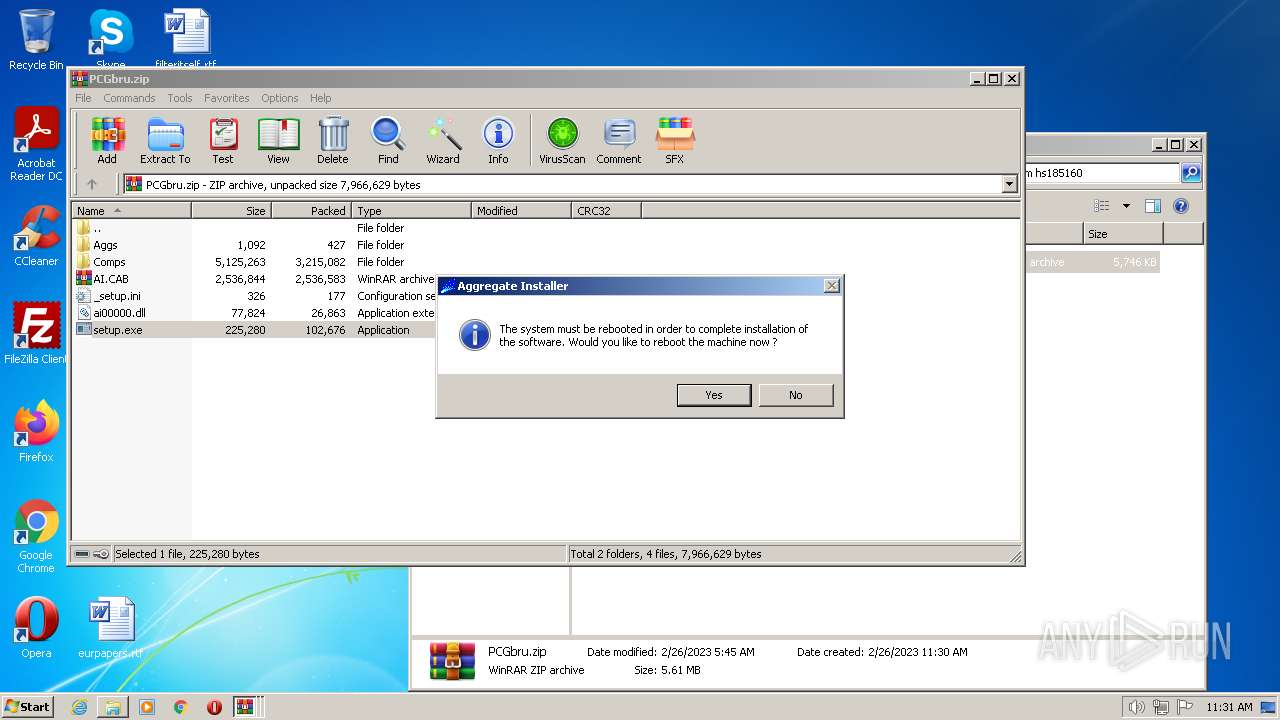Click the Add toolbar icon in WinRAR
This screenshot has width=1280, height=720.
[107, 140]
